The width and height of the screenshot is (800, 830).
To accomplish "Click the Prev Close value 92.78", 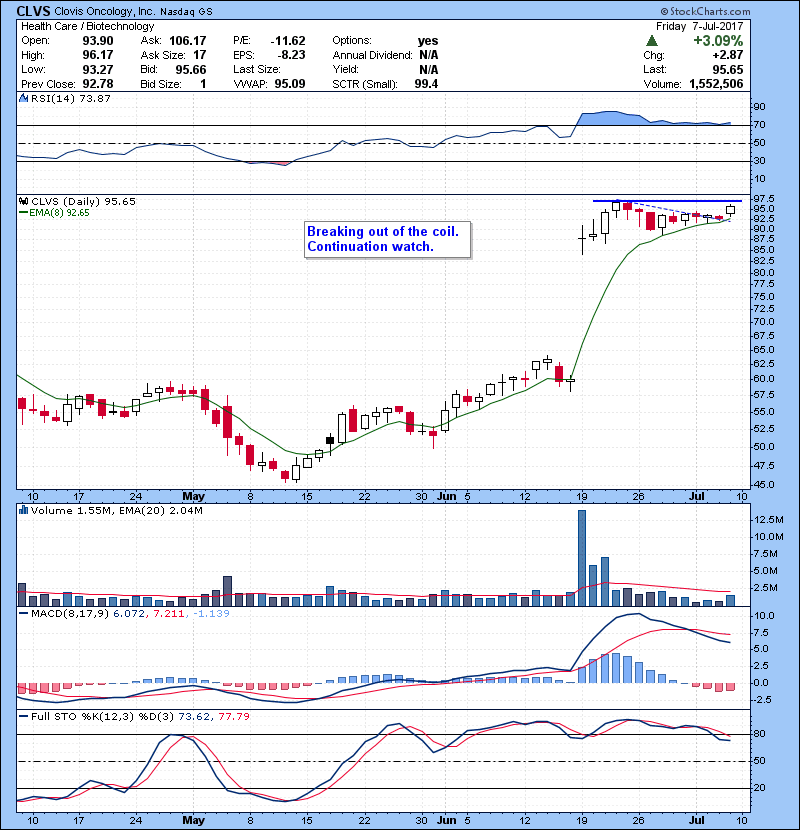I will pyautogui.click(x=98, y=84).
